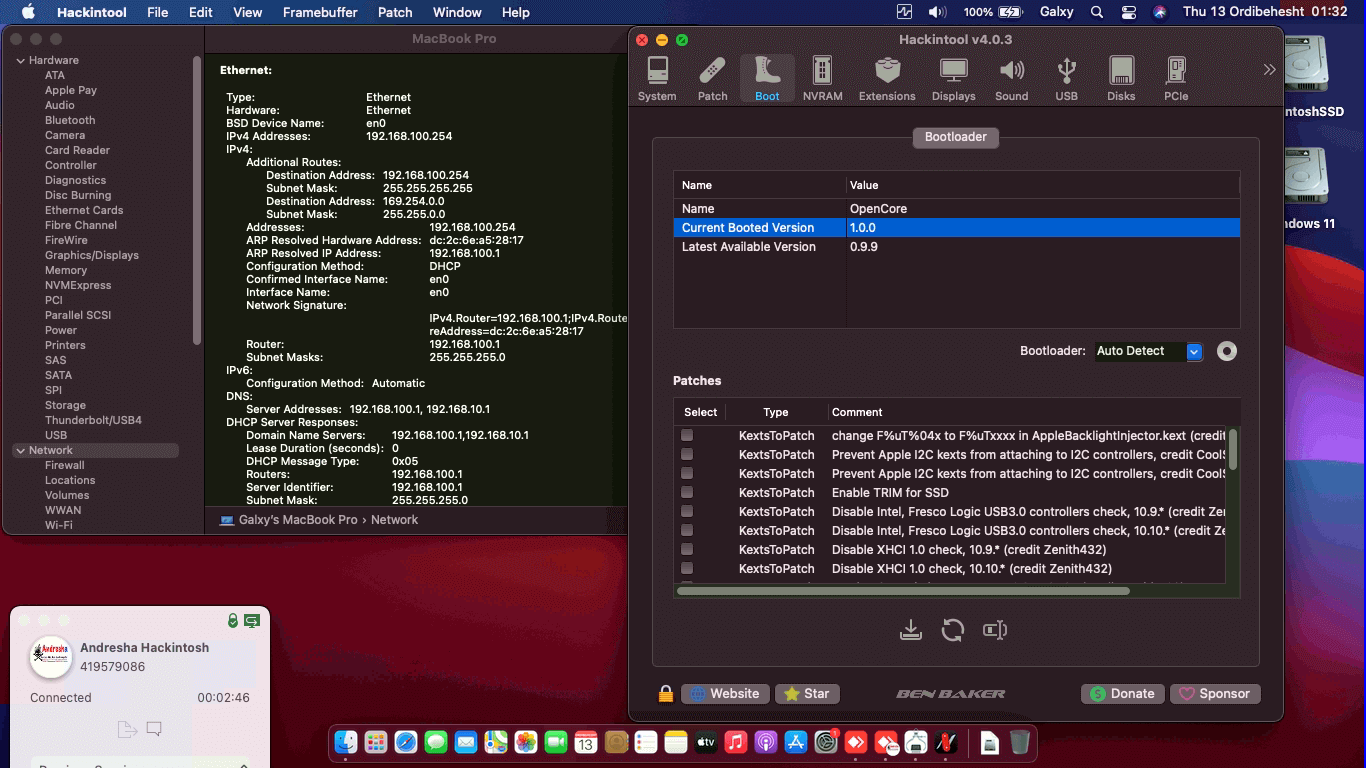
Task: Click the Sponsor button
Action: coord(1215,694)
